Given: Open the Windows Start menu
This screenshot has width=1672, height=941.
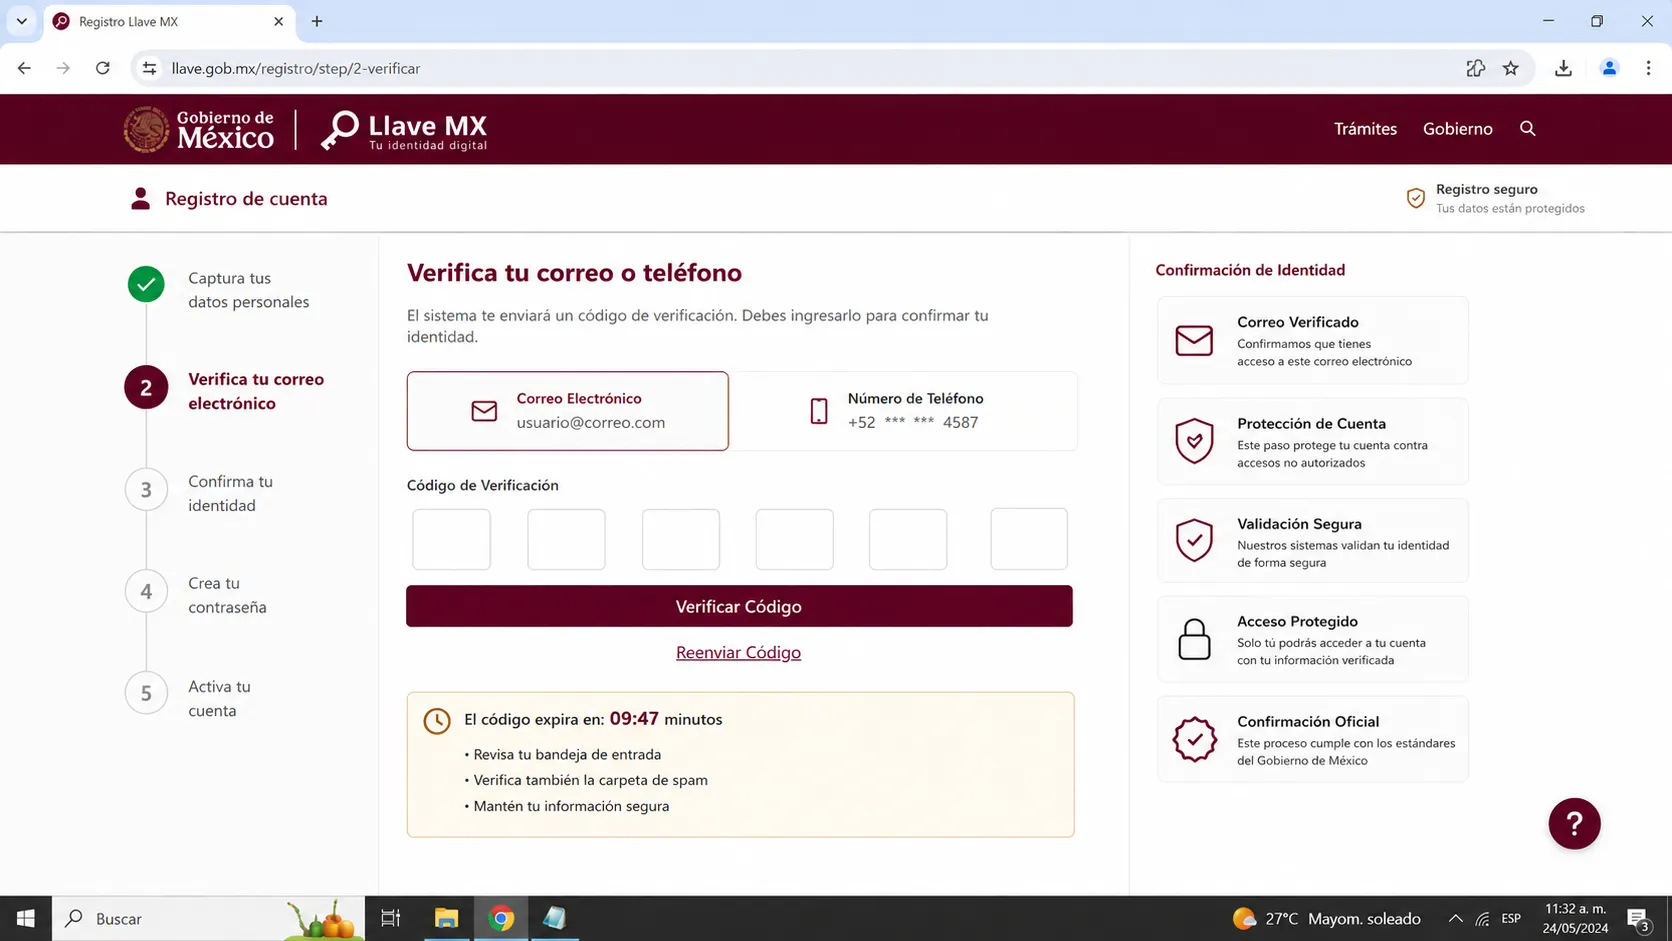Looking at the screenshot, I should (26, 918).
